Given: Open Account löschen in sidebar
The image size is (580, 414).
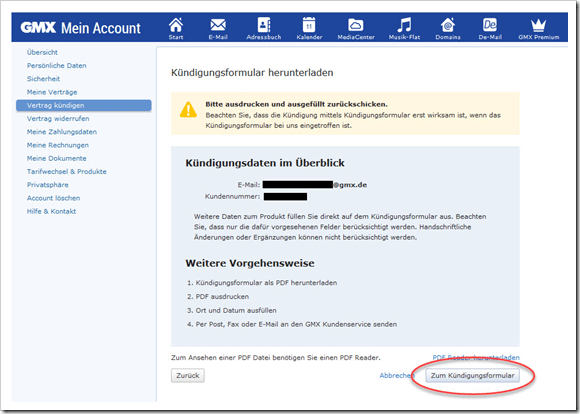Looking at the screenshot, I should click(x=53, y=198).
